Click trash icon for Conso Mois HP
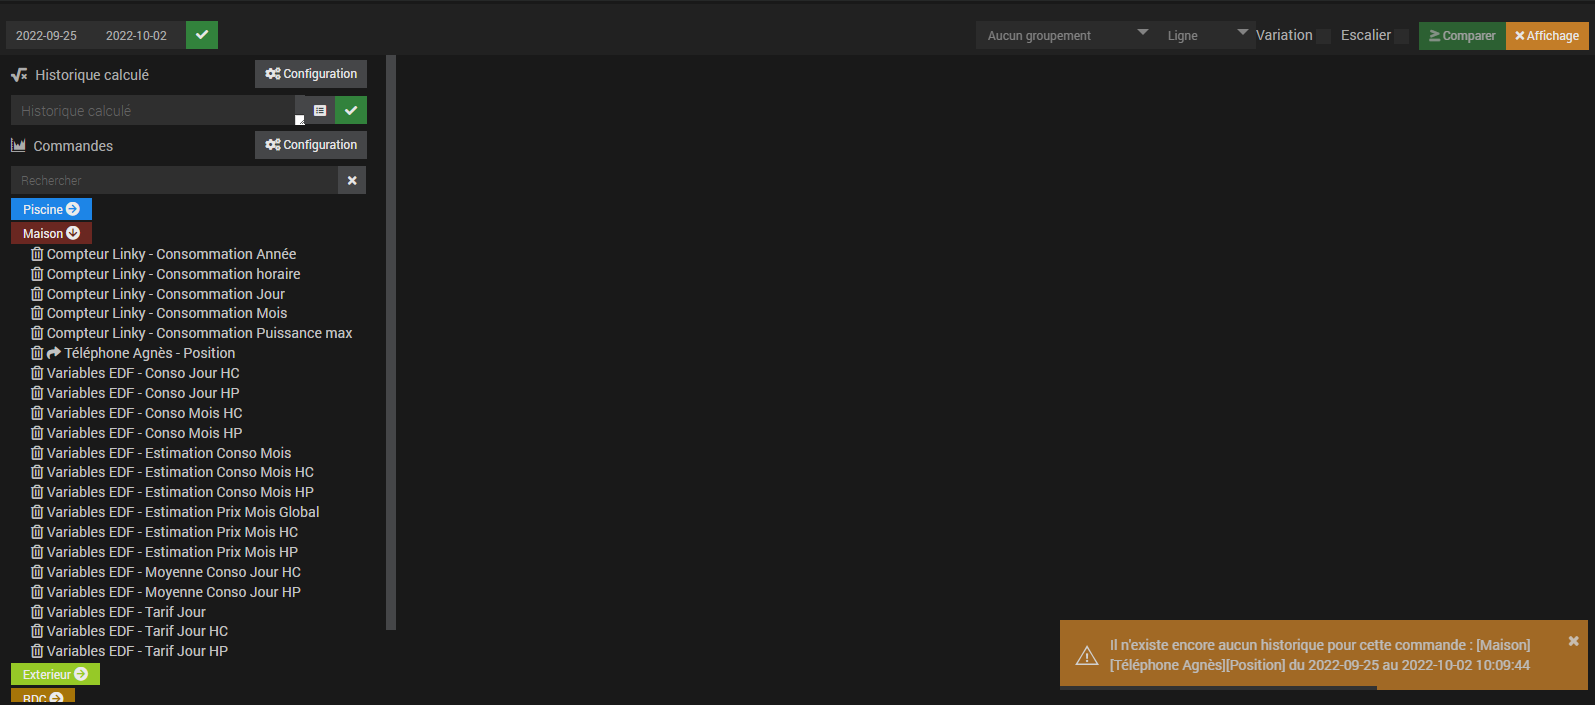 pos(37,433)
